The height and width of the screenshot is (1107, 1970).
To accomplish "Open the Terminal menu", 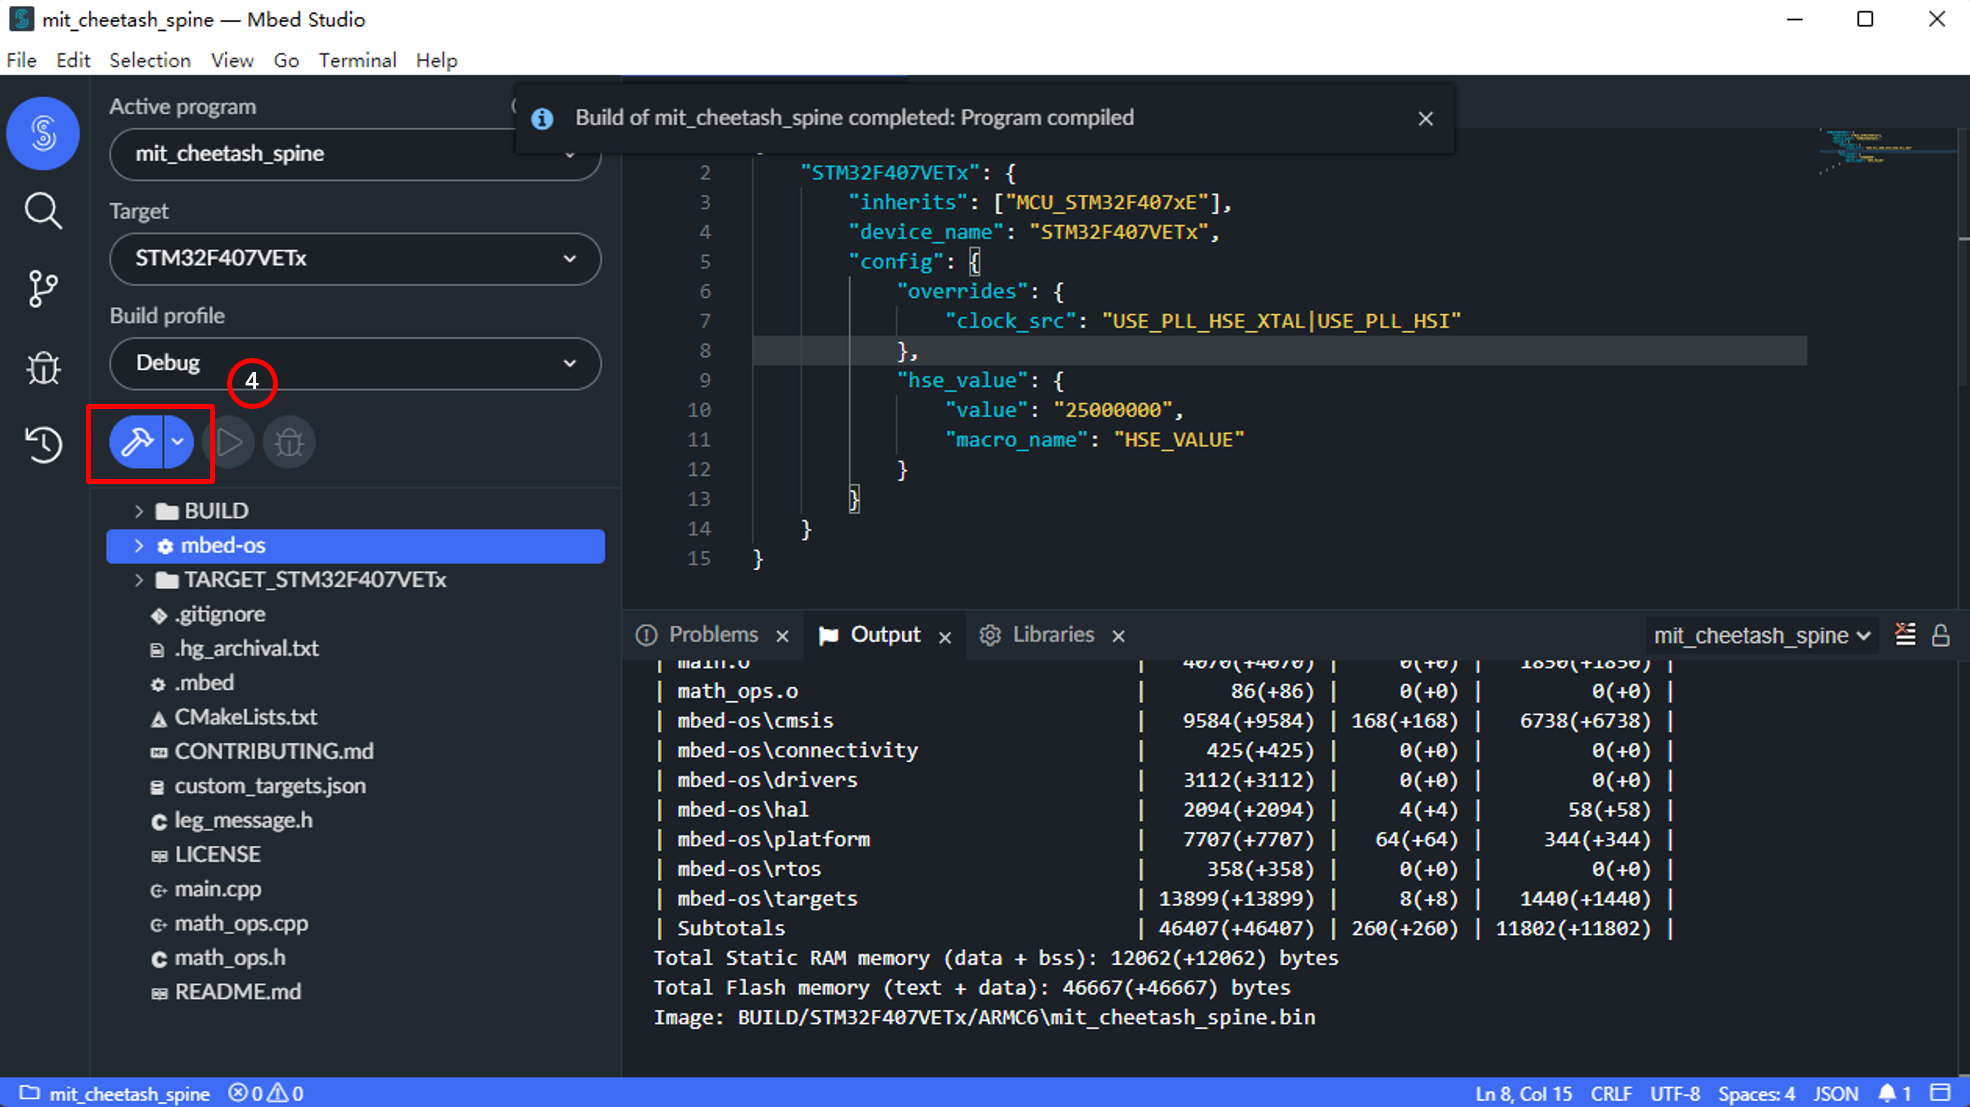I will [357, 60].
